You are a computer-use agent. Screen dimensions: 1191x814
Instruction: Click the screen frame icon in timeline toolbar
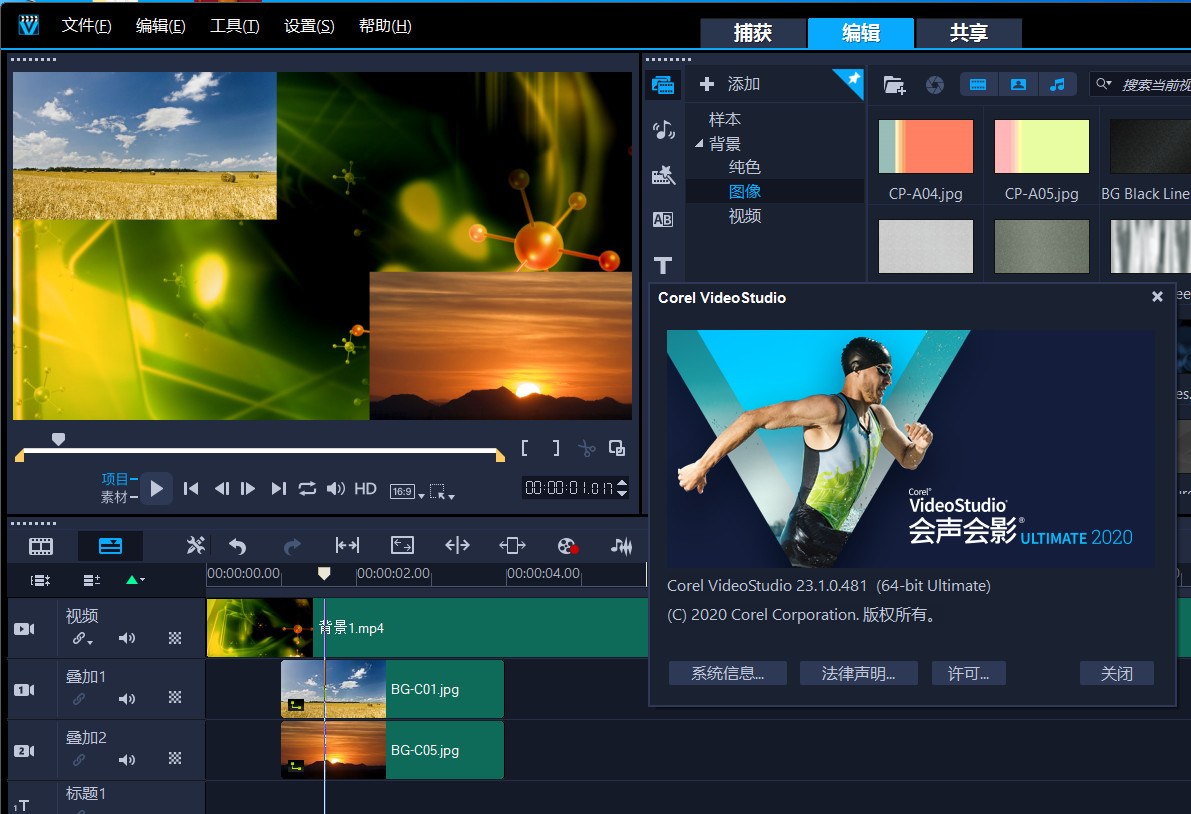tap(402, 545)
